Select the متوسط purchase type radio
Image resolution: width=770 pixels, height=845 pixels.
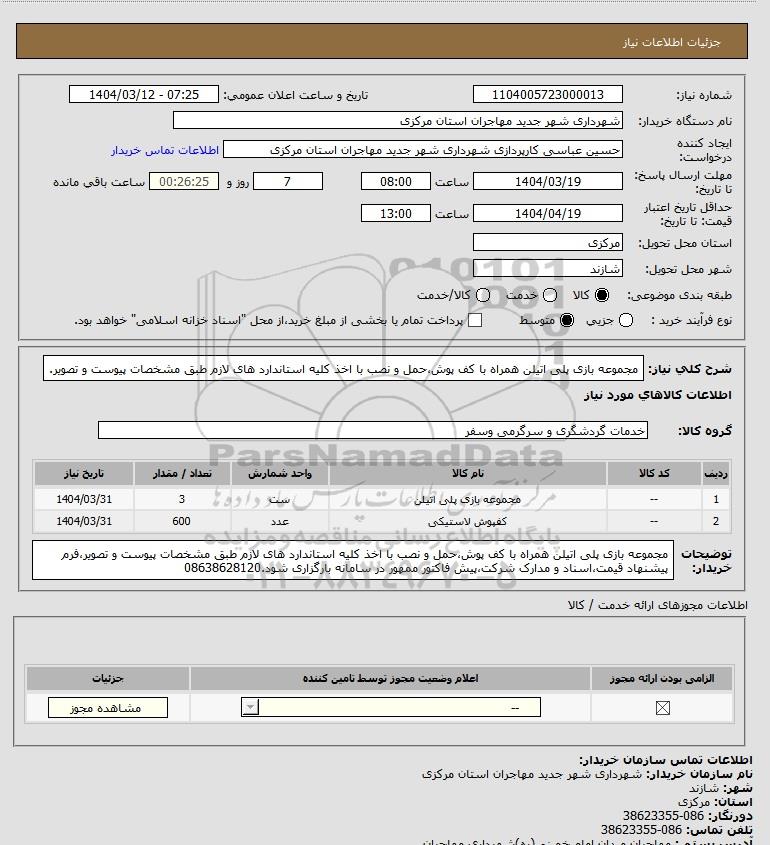(x=567, y=320)
